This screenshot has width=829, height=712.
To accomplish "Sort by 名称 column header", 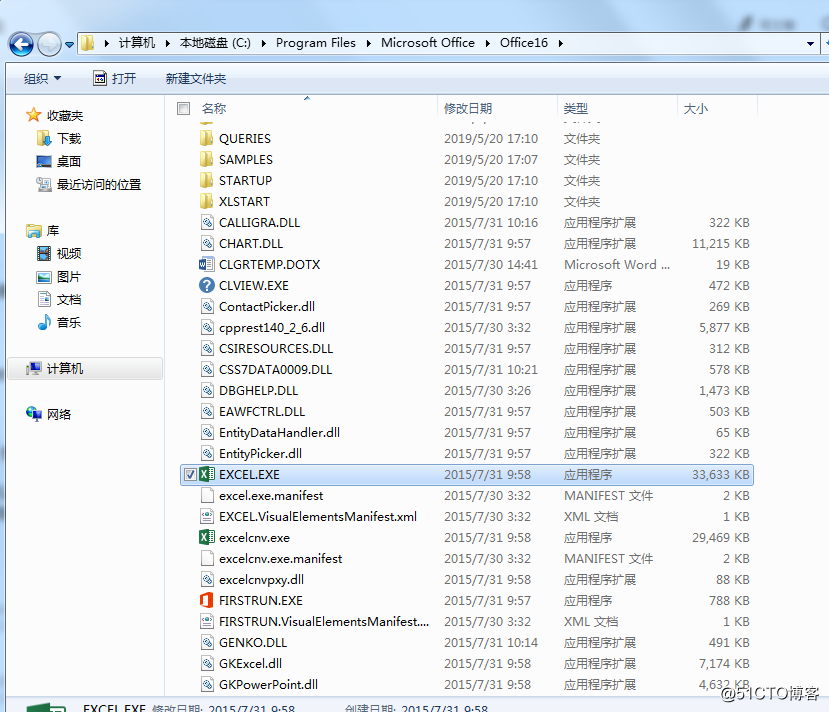I will coord(214,108).
